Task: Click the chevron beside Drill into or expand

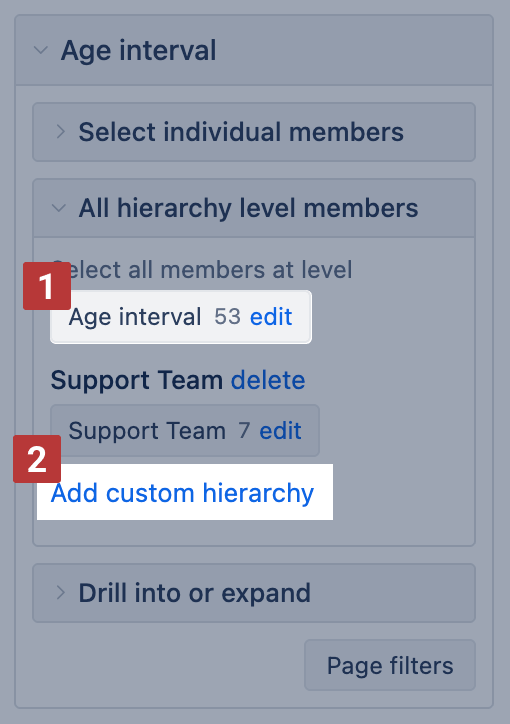Action: pos(60,592)
